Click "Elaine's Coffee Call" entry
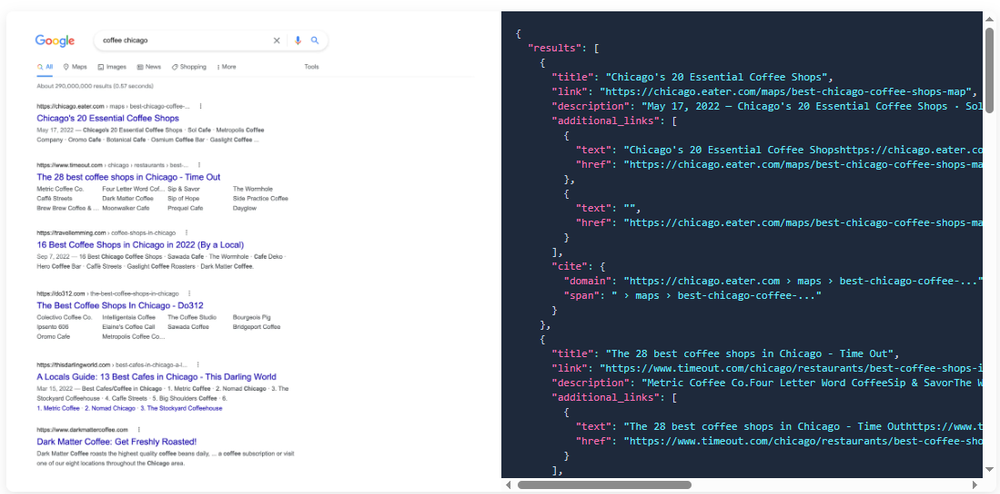 tap(128, 327)
